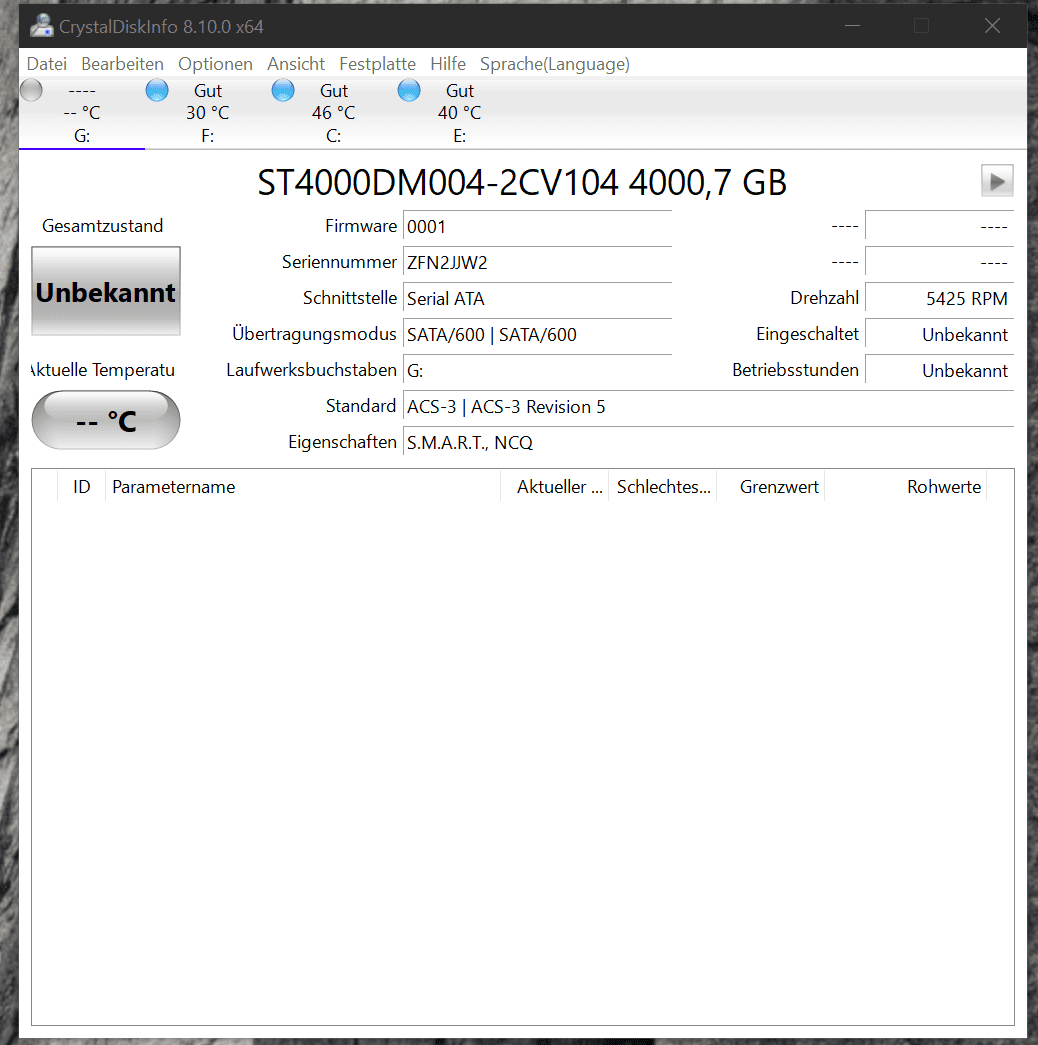The height and width of the screenshot is (1045, 1038).
Task: Click the Grenzwert column header
Action: (771, 487)
